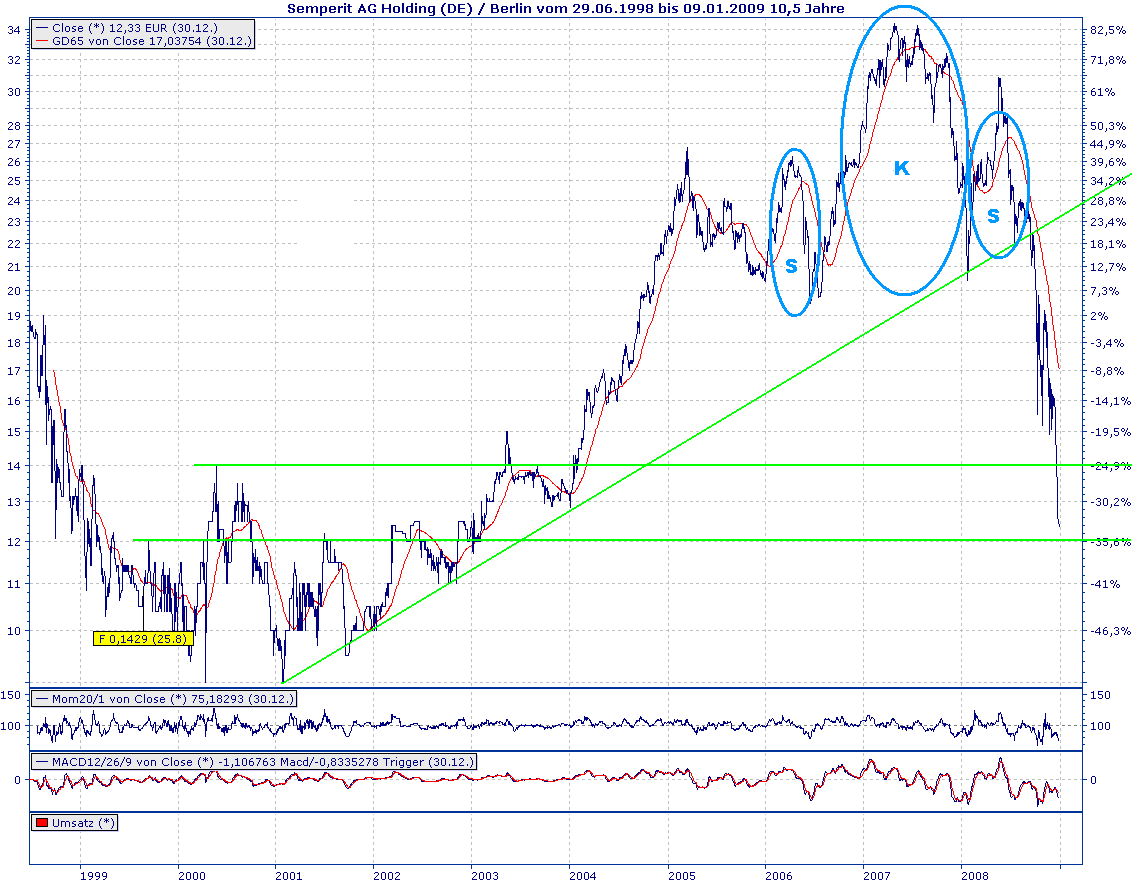Image resolution: width=1132 pixels, height=883 pixels.
Task: Click price label 14 on left axis
Action: (14, 466)
